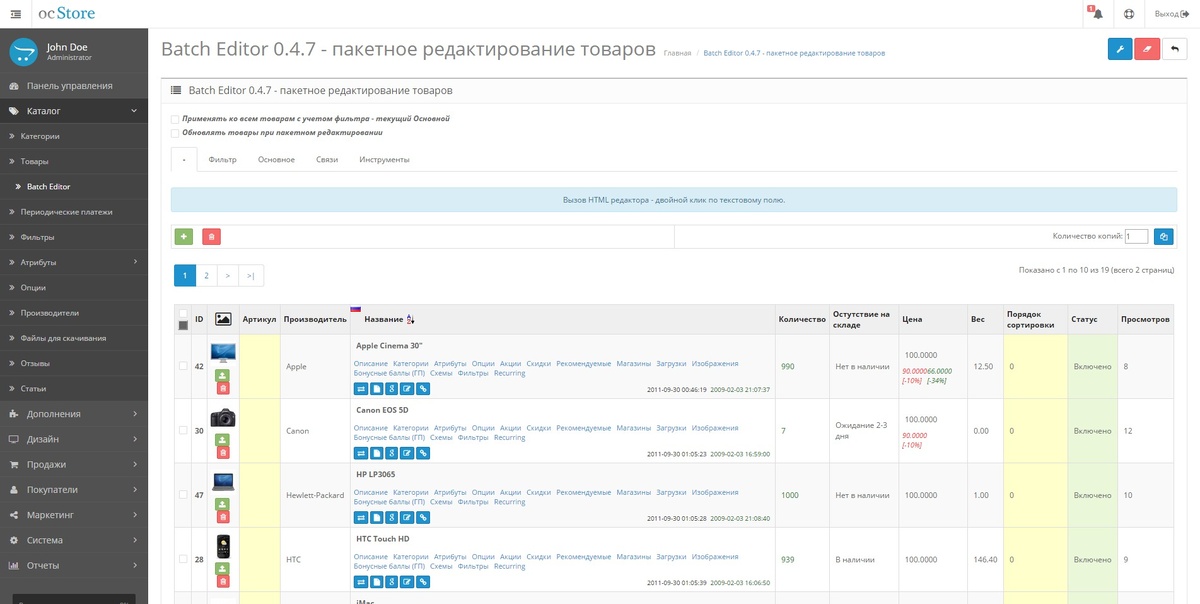
Task: Expand the Продажи sidebar menu
Action: pos(74,464)
